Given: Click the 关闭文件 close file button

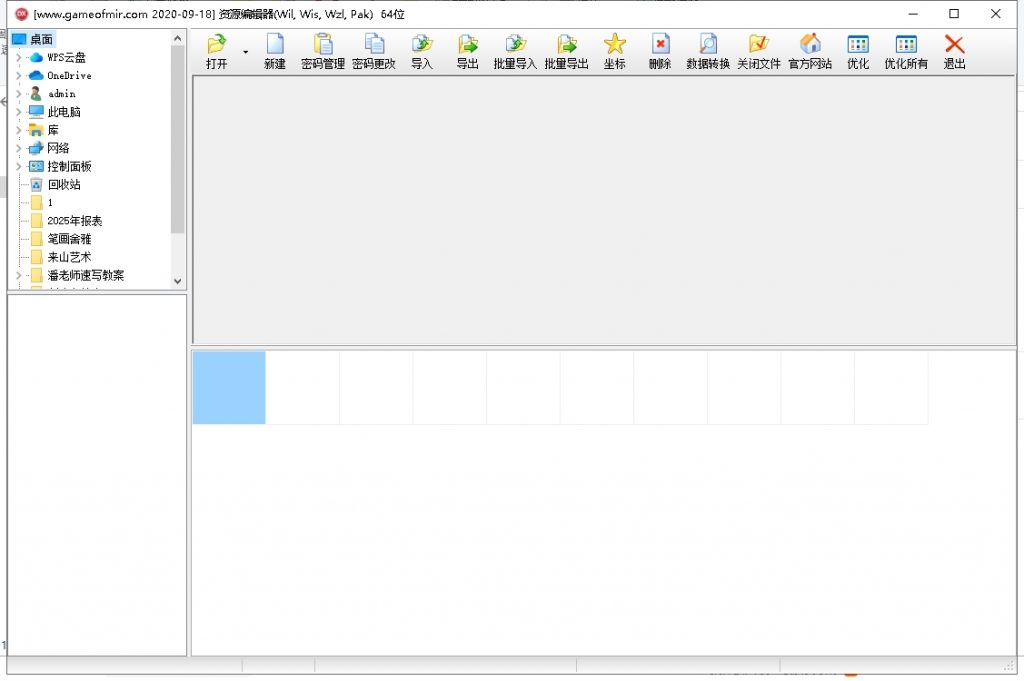Looking at the screenshot, I should click(759, 45).
